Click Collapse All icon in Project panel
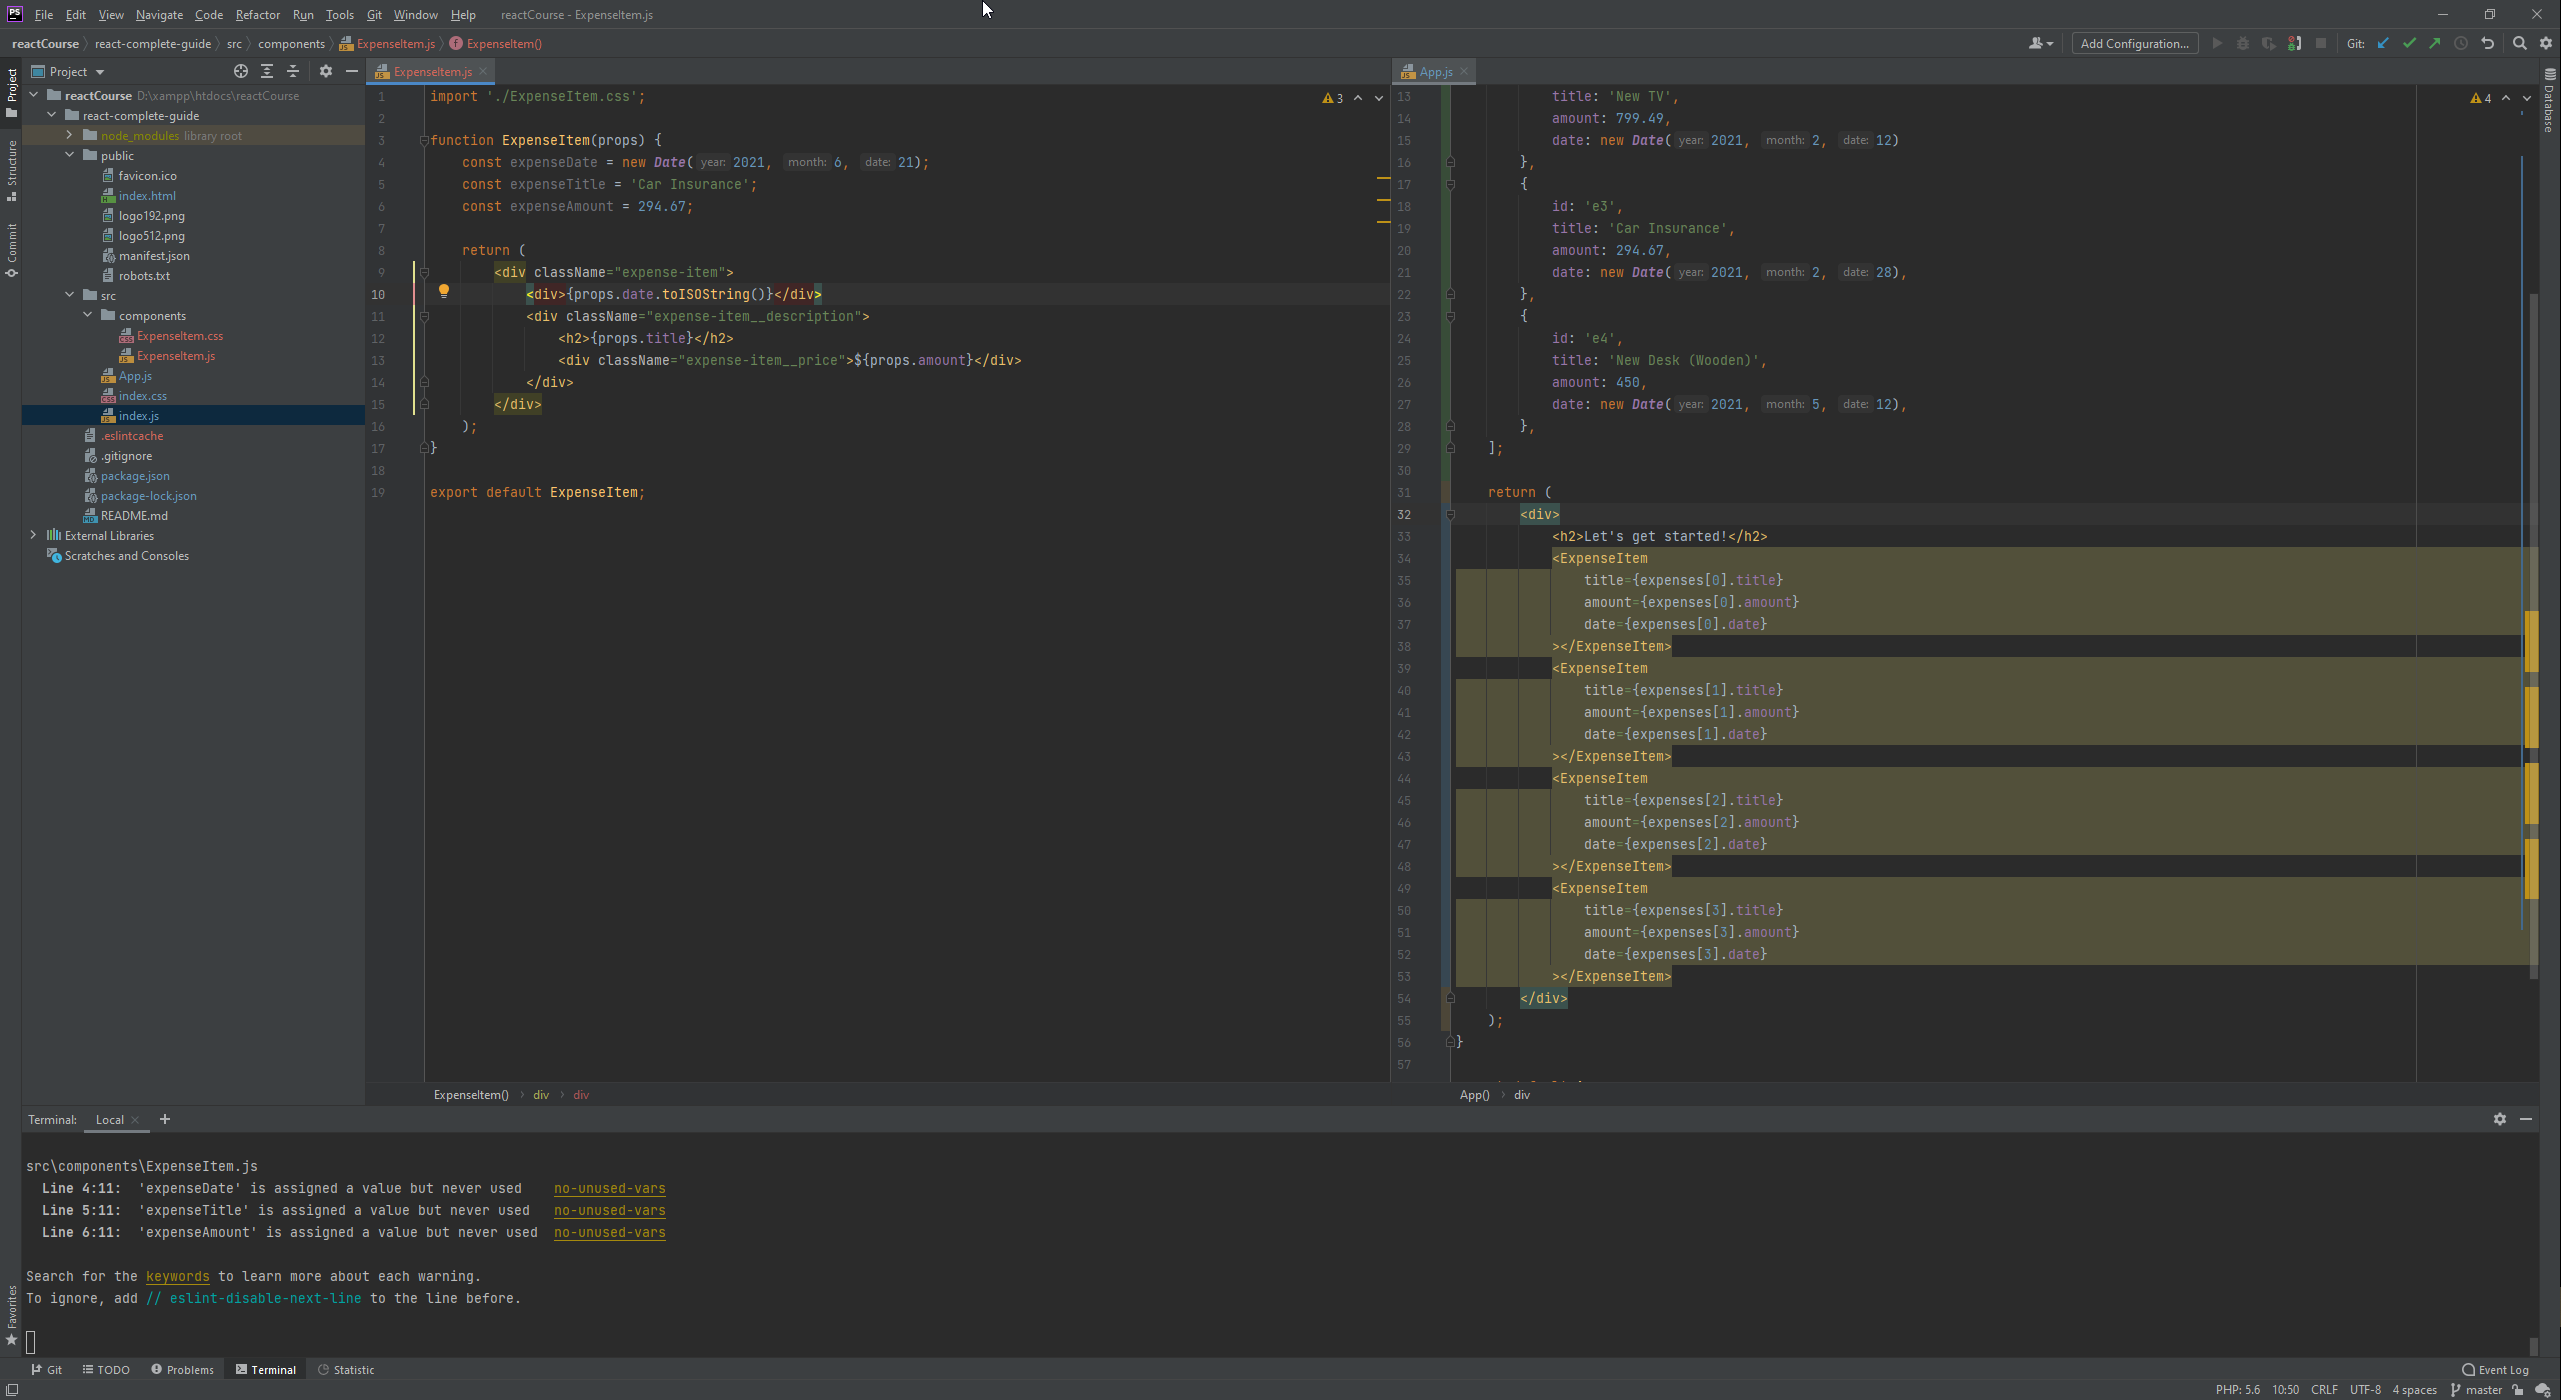The image size is (2561, 1400). click(293, 71)
